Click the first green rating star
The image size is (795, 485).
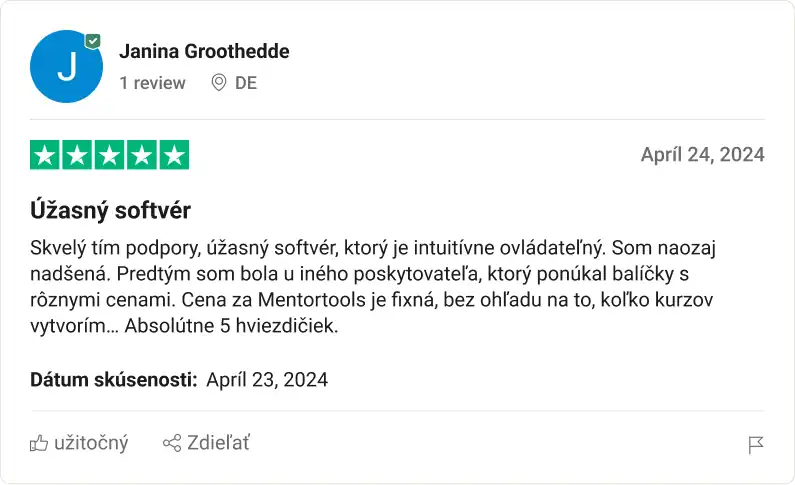[45, 155]
